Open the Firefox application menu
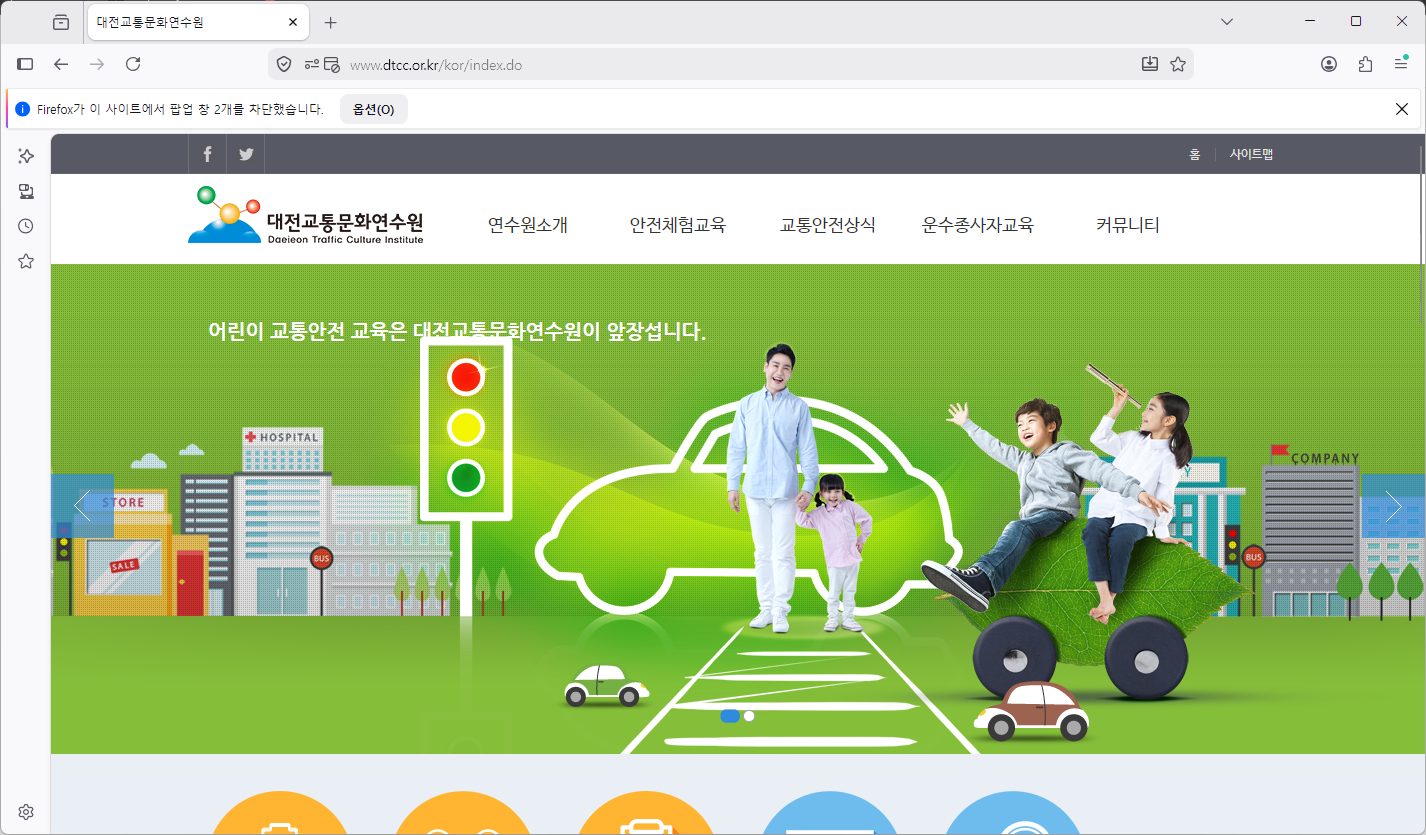 click(x=1401, y=64)
